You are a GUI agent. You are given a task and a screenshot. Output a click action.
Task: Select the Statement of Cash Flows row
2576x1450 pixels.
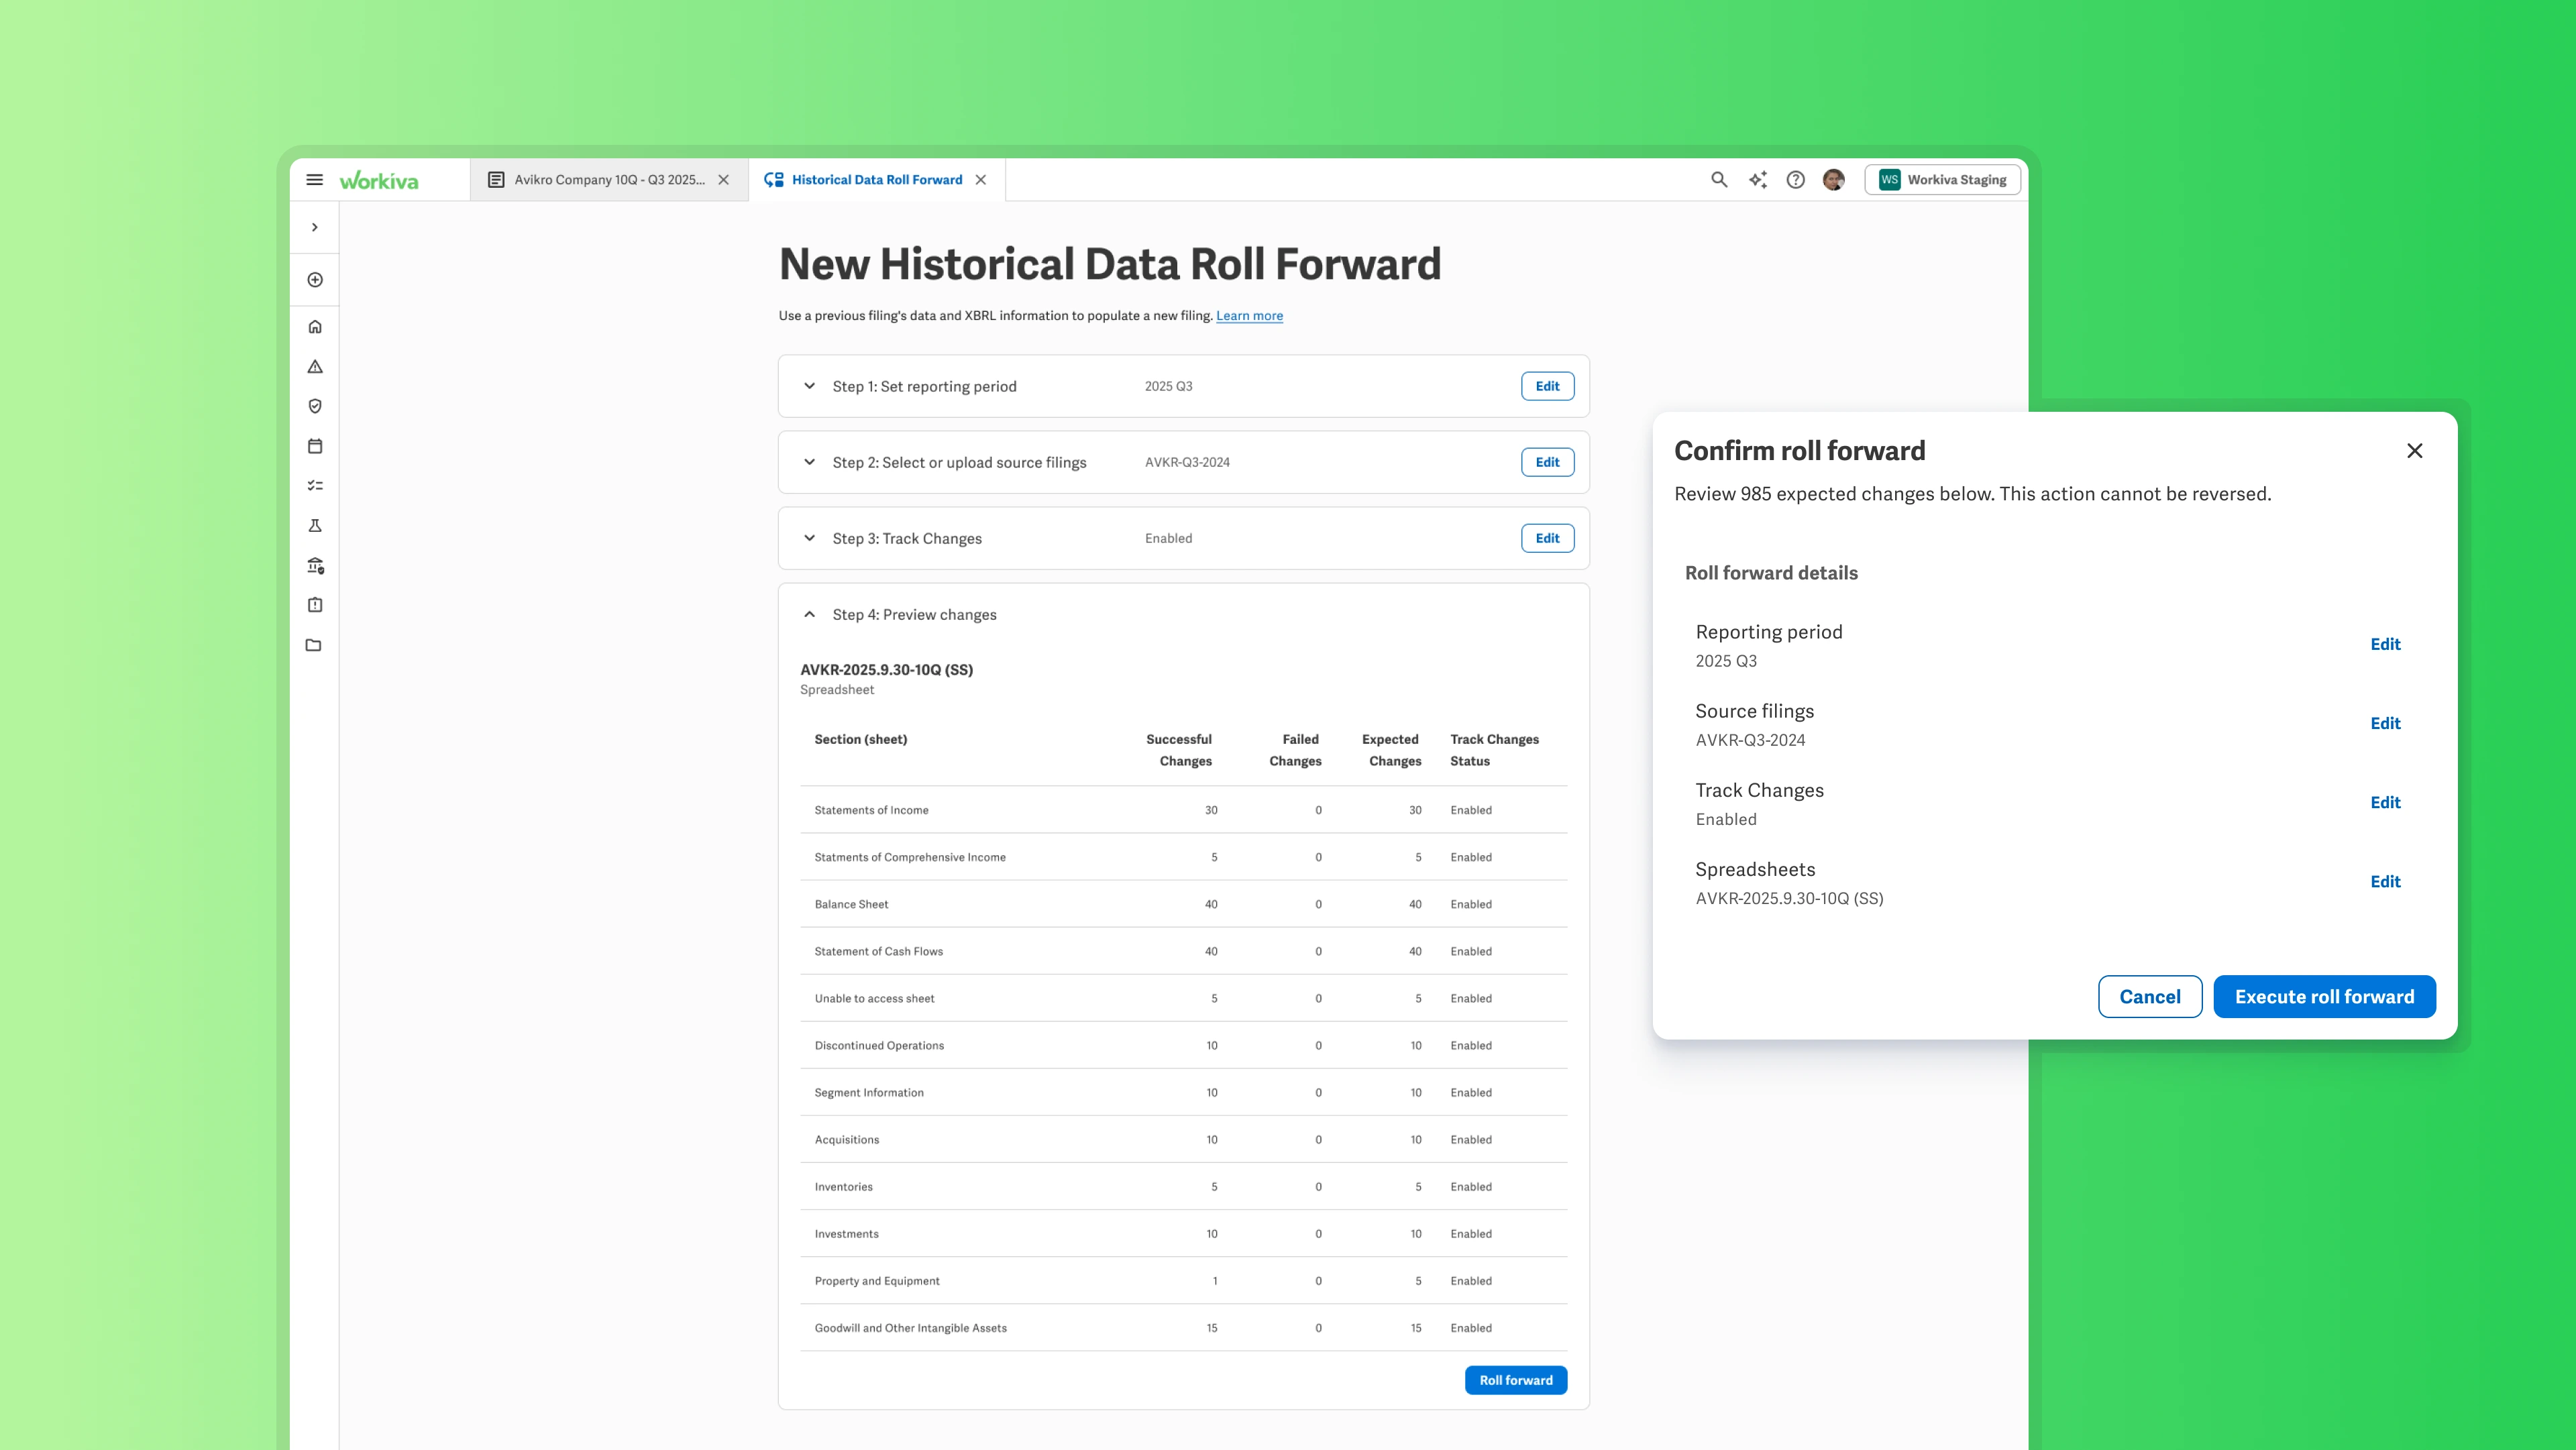click(1184, 951)
